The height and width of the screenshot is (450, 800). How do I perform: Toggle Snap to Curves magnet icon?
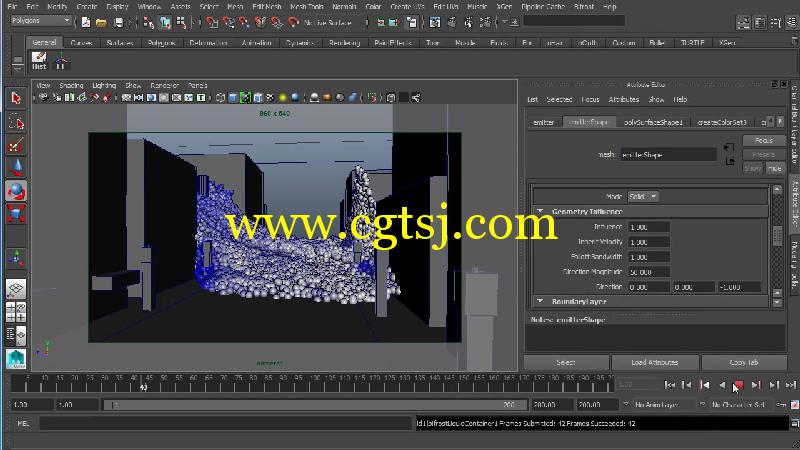(x=228, y=22)
